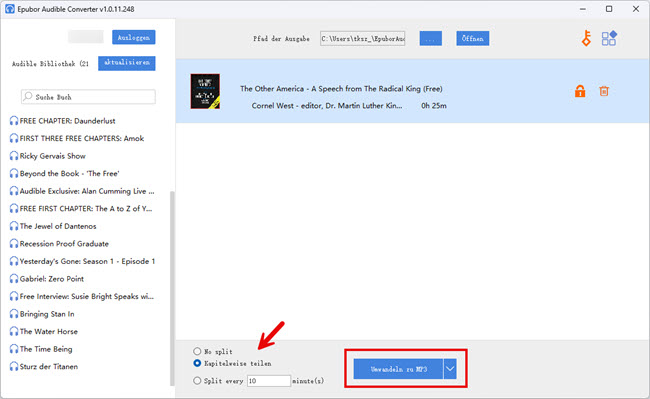Click the Ausloggen button
650x399 pixels.
(133, 37)
